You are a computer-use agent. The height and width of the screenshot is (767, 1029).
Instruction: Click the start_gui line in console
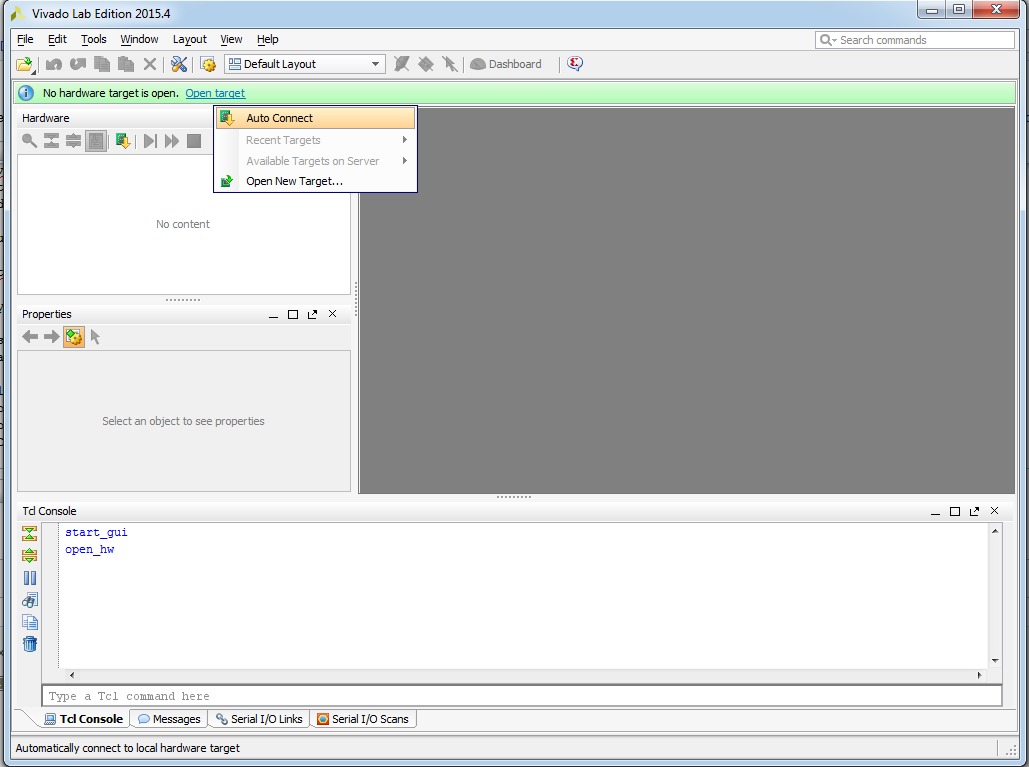[x=96, y=533]
